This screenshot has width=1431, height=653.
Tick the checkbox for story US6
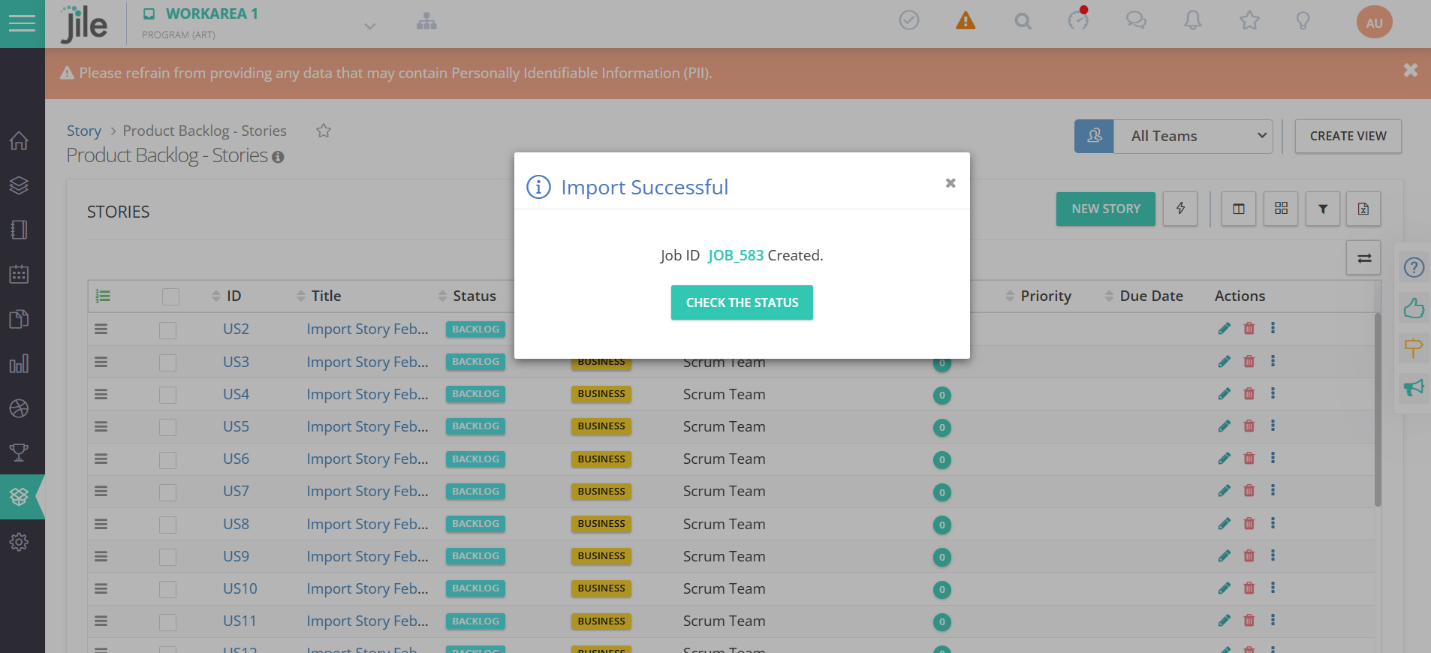tap(168, 459)
